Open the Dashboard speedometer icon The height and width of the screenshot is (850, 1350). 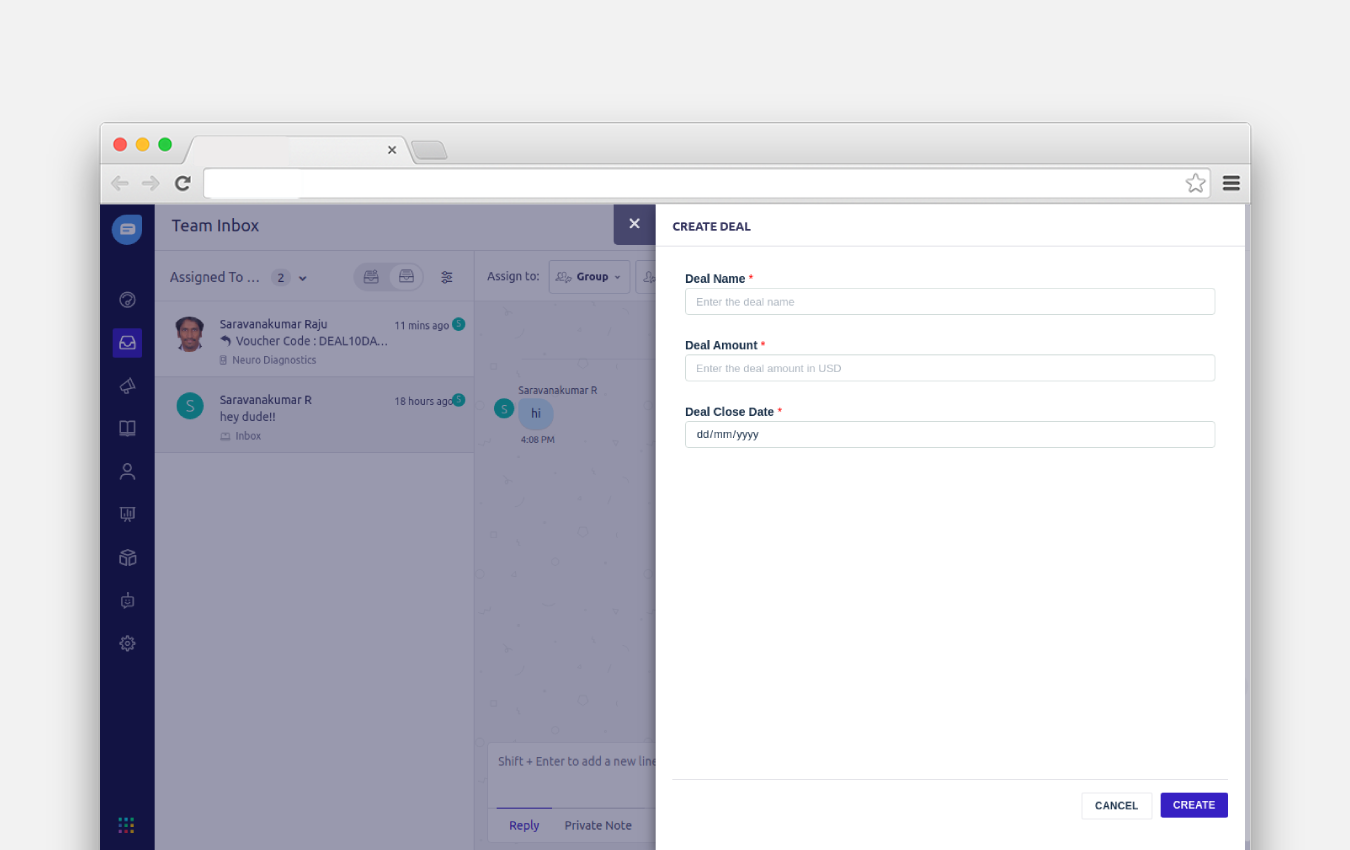click(x=127, y=299)
